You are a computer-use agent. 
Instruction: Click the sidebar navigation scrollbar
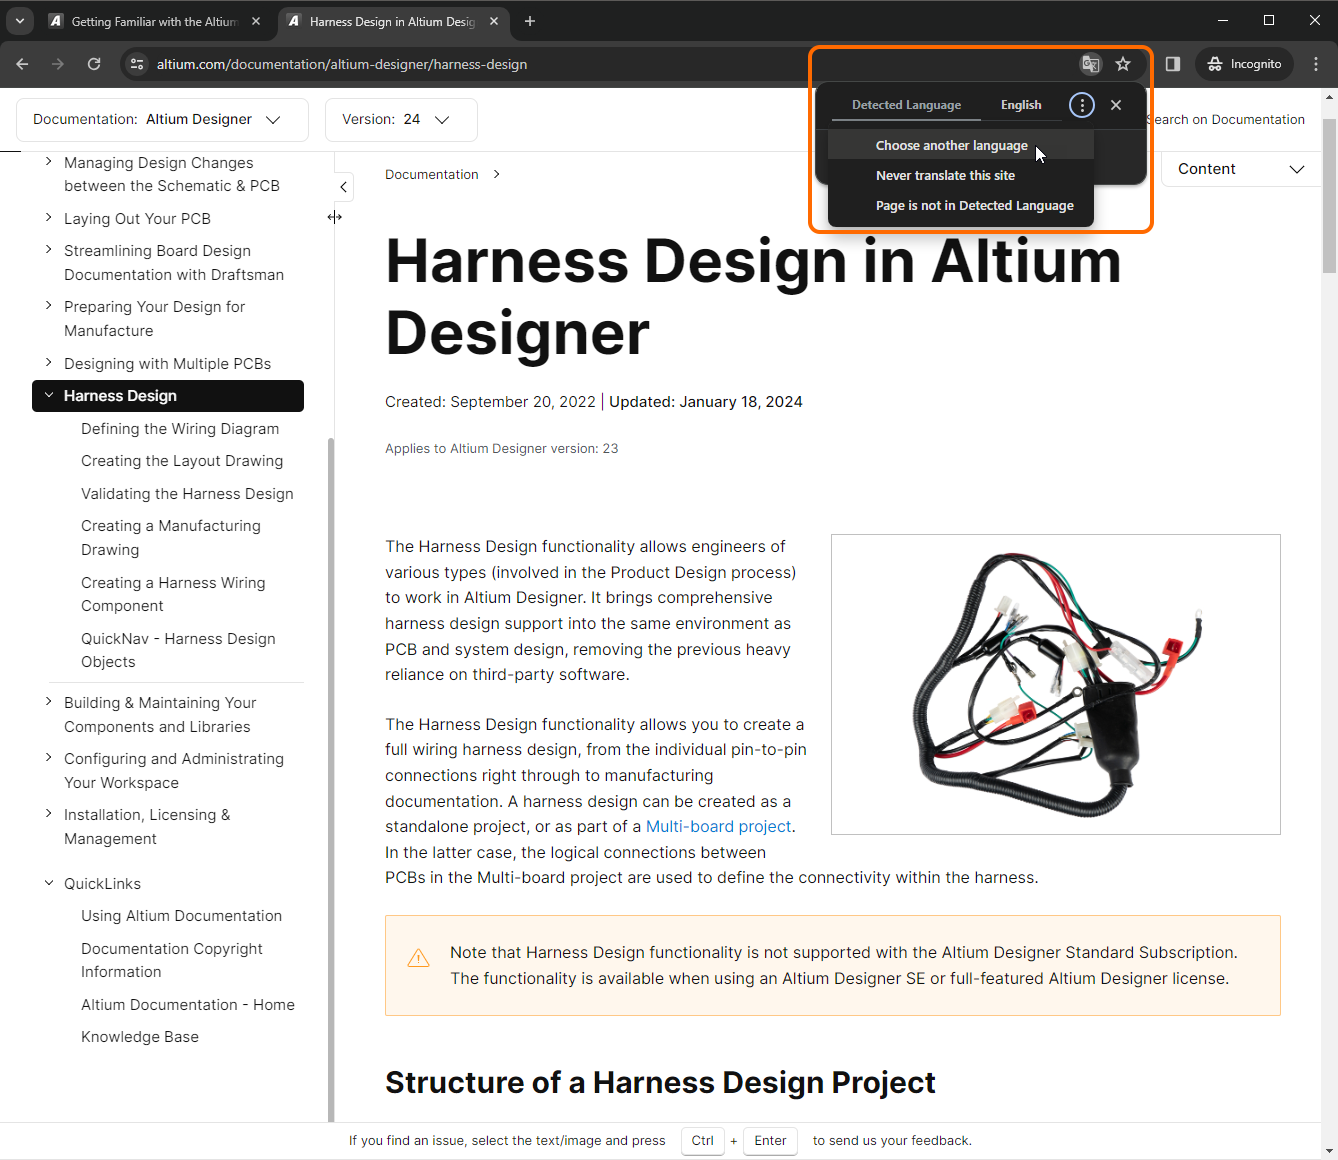click(331, 780)
